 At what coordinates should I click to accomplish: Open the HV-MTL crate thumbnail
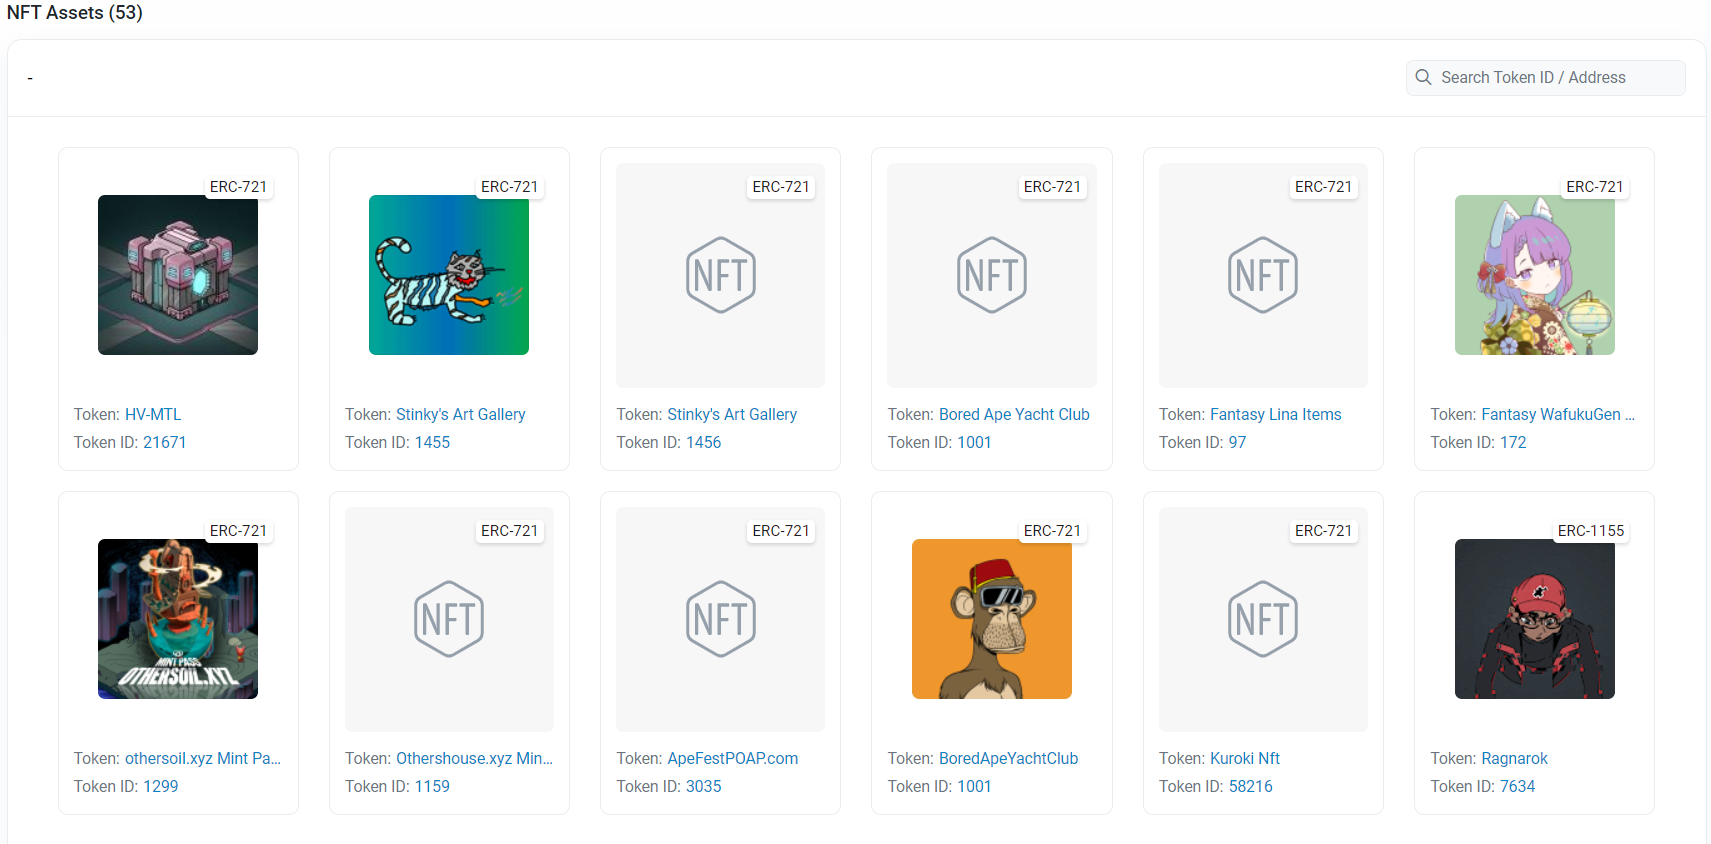click(x=178, y=275)
